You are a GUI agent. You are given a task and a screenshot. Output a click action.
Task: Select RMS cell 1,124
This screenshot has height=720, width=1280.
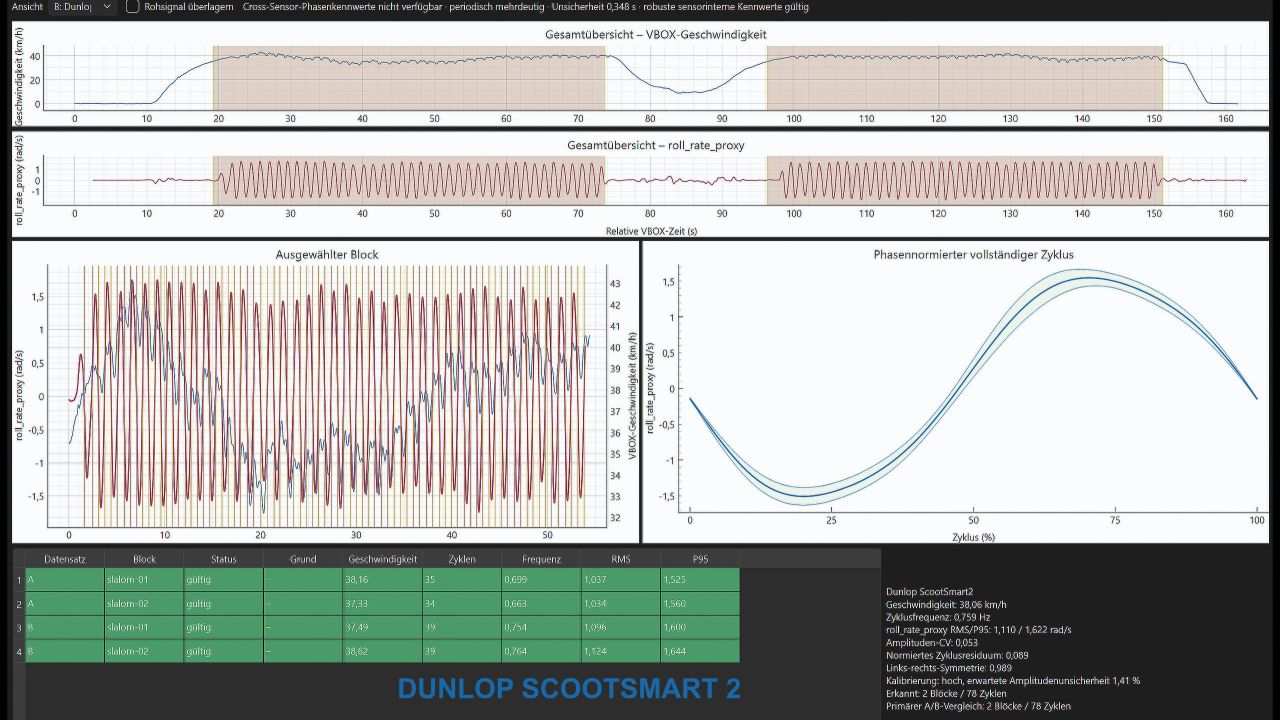tap(621, 651)
